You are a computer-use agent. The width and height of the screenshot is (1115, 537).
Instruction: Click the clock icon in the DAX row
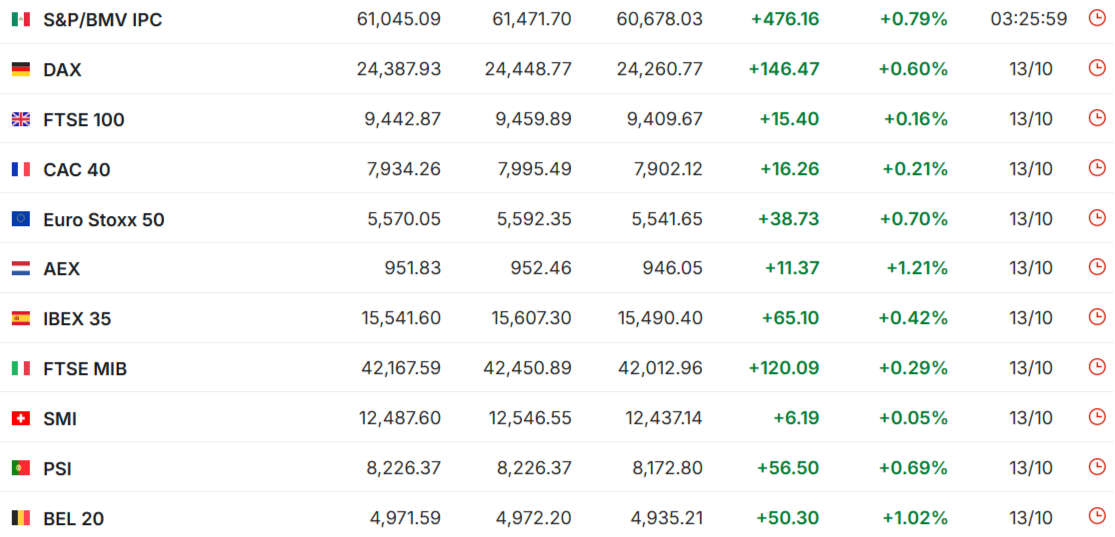click(x=1097, y=68)
